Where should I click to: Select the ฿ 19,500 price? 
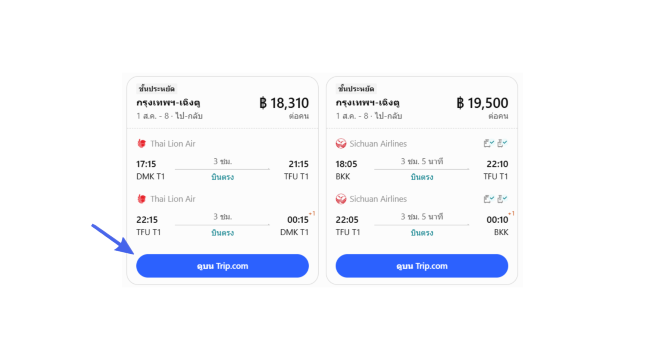pyautogui.click(x=483, y=103)
